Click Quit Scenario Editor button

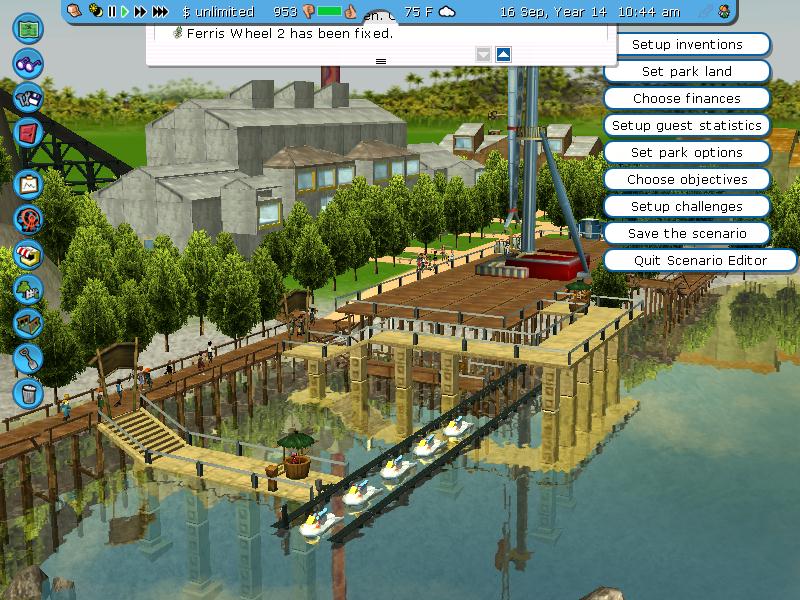686,261
